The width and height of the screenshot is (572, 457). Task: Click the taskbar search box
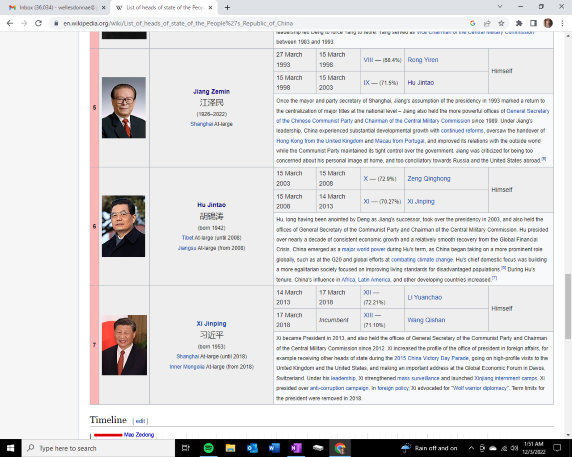(98, 448)
